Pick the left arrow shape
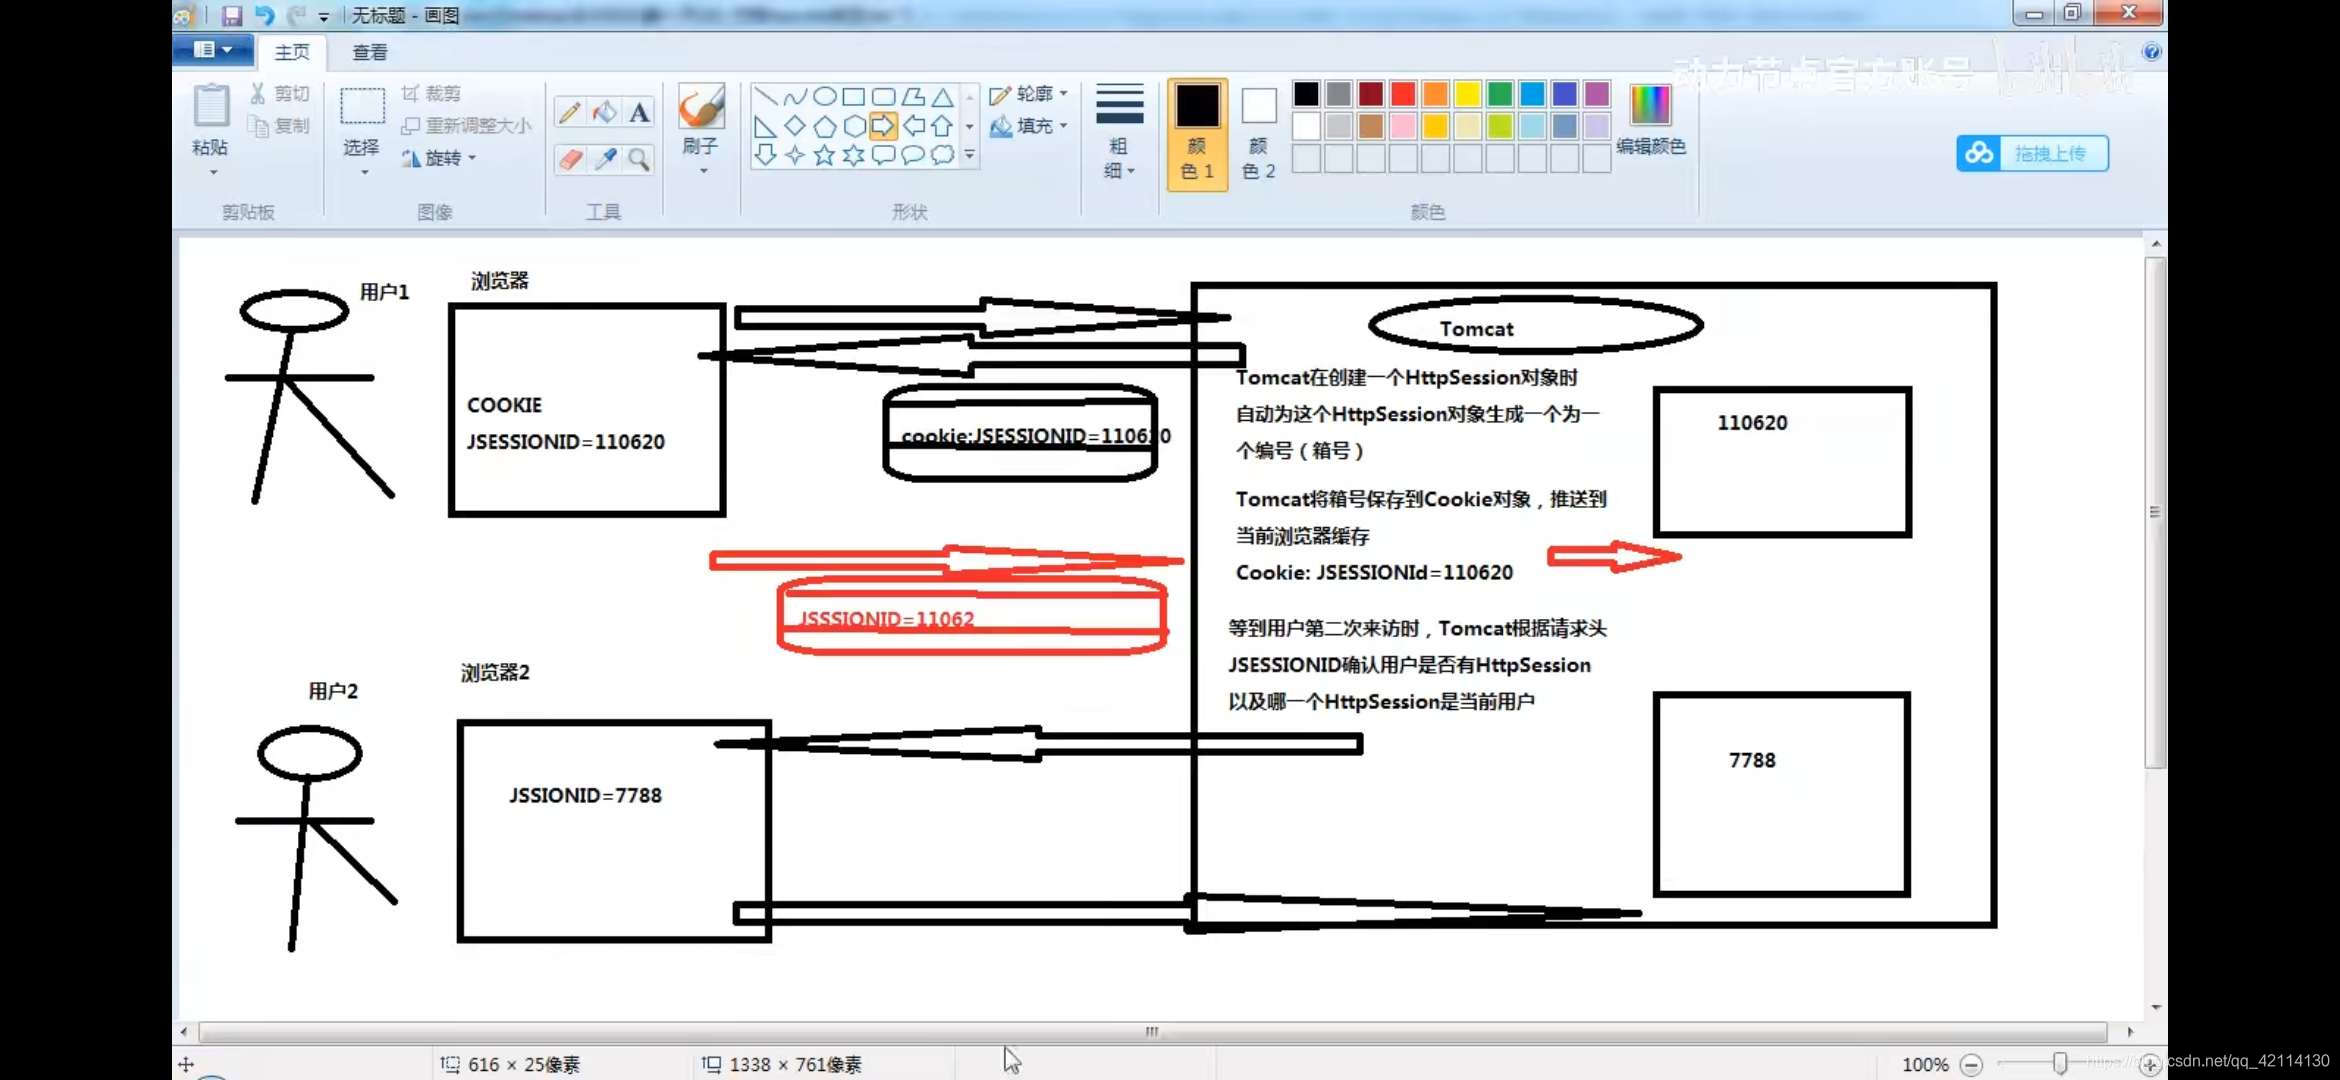This screenshot has width=2340, height=1080. pos(913,126)
